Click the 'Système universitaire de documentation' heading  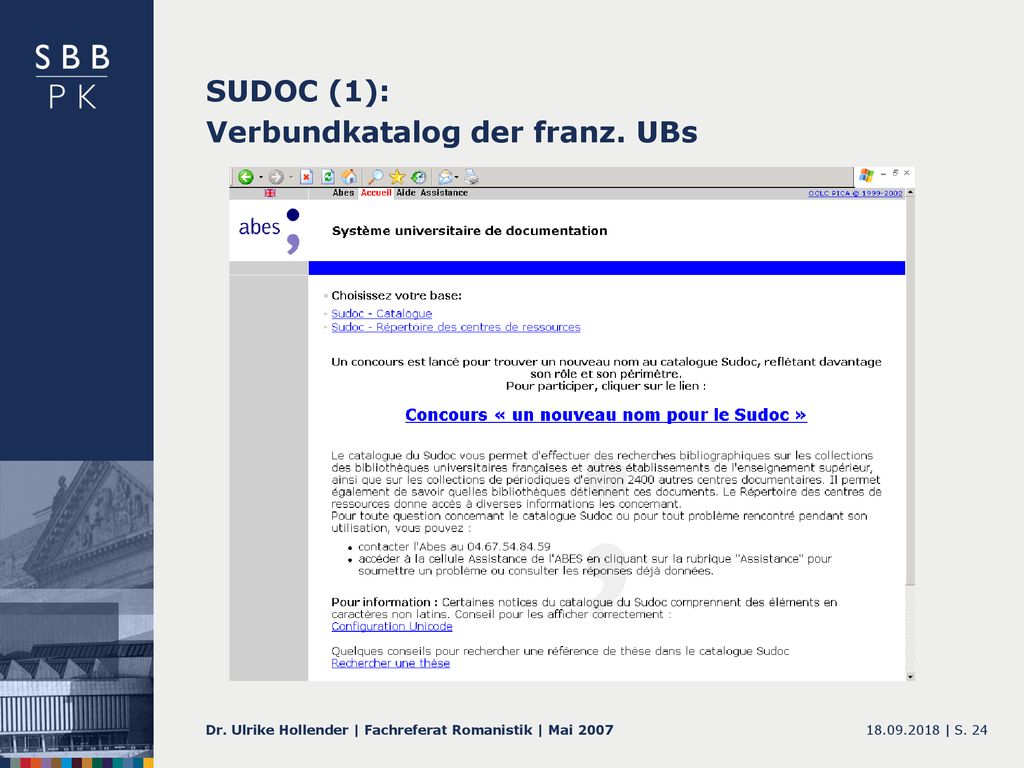[x=470, y=231]
